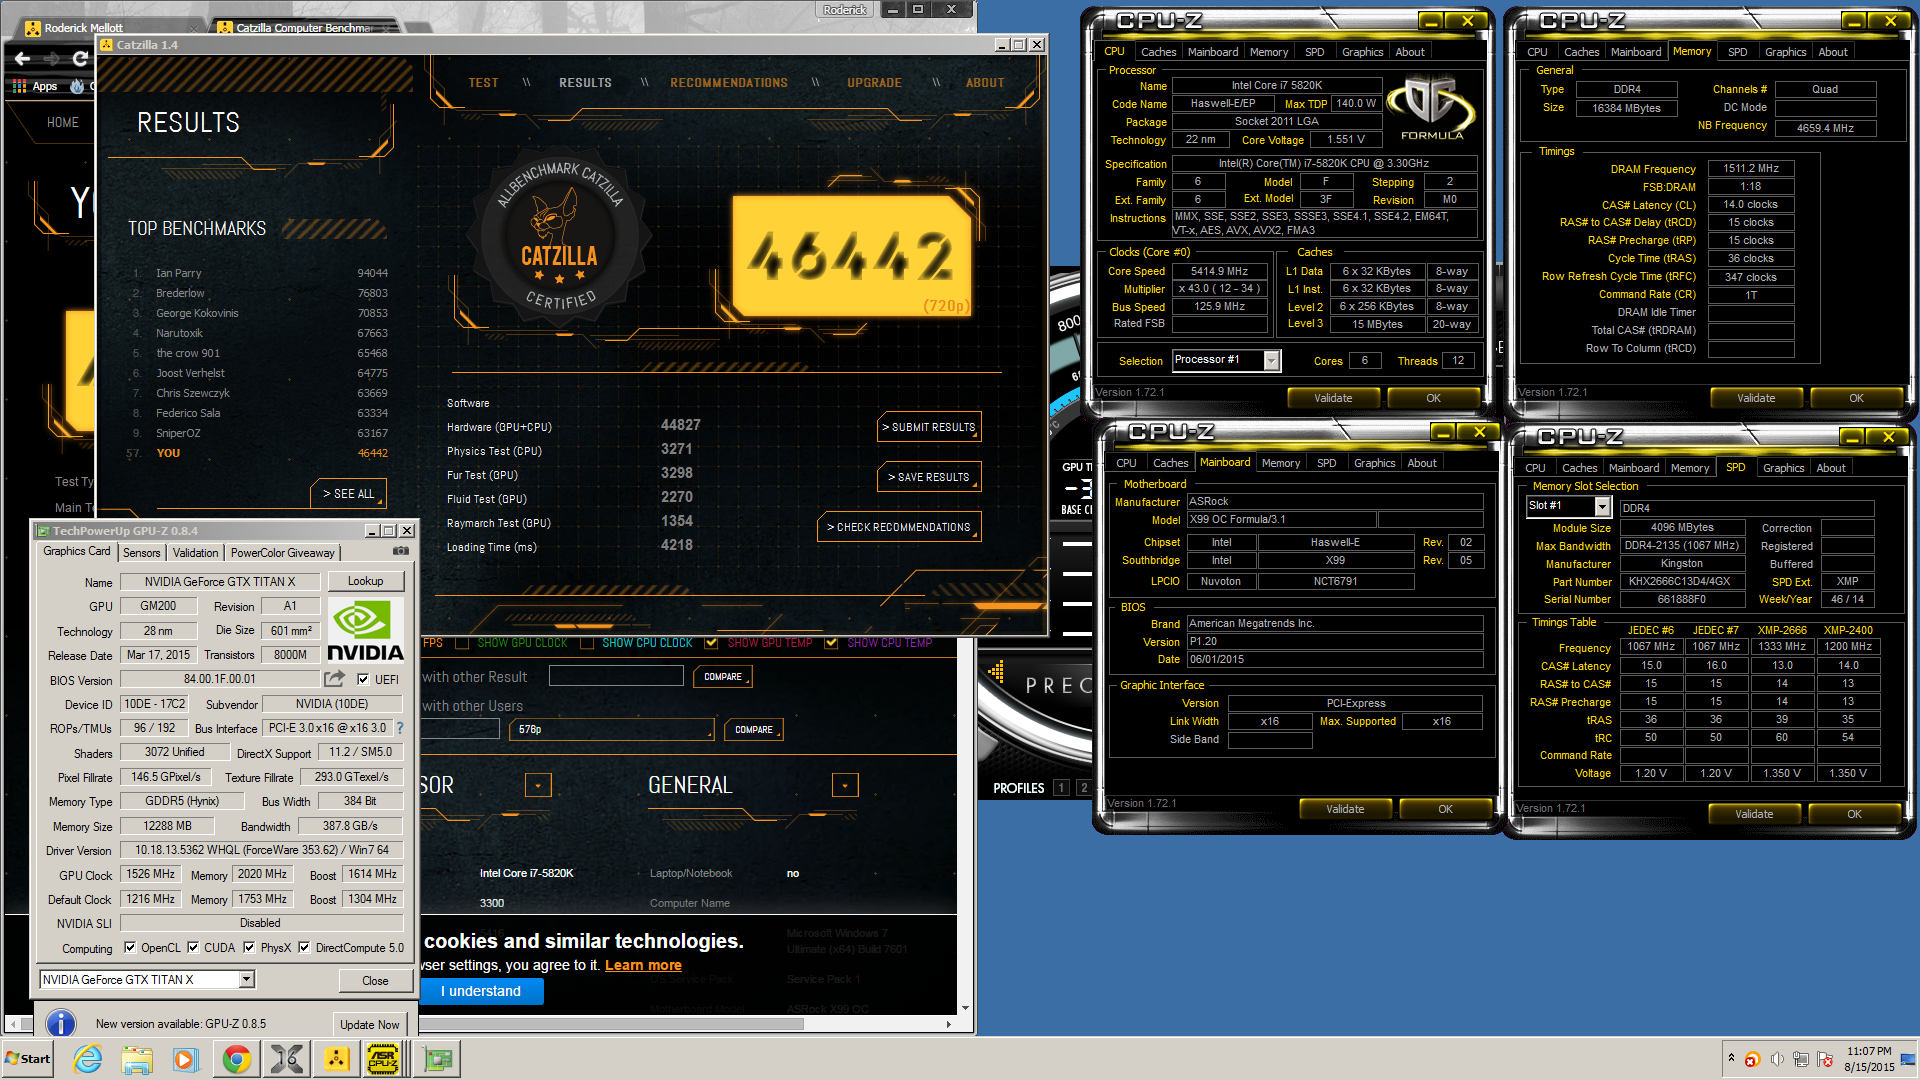Image resolution: width=1920 pixels, height=1080 pixels.
Task: Click the BIOS version share/export icon
Action: 334,679
